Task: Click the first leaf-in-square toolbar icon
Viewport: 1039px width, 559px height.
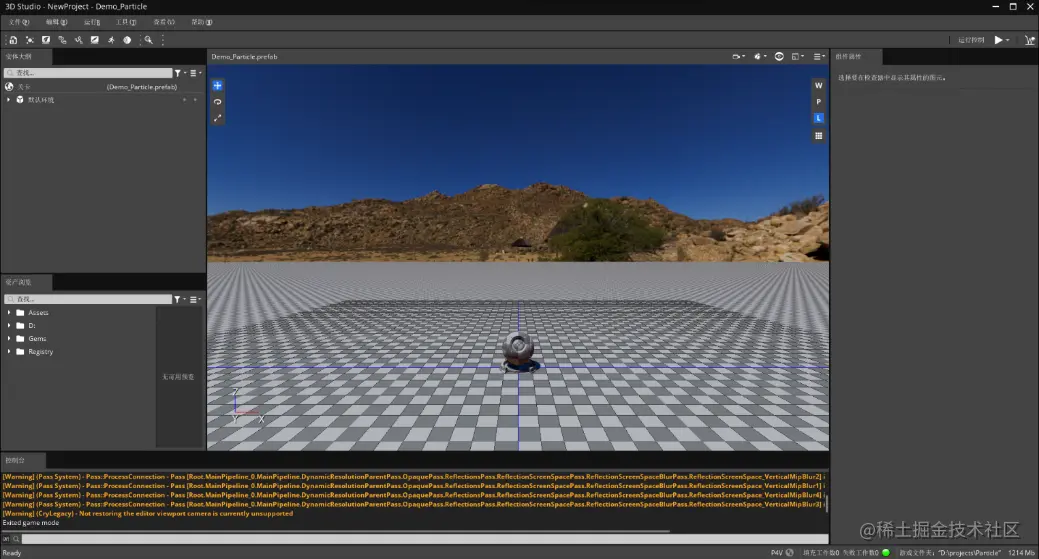Action: pos(46,40)
